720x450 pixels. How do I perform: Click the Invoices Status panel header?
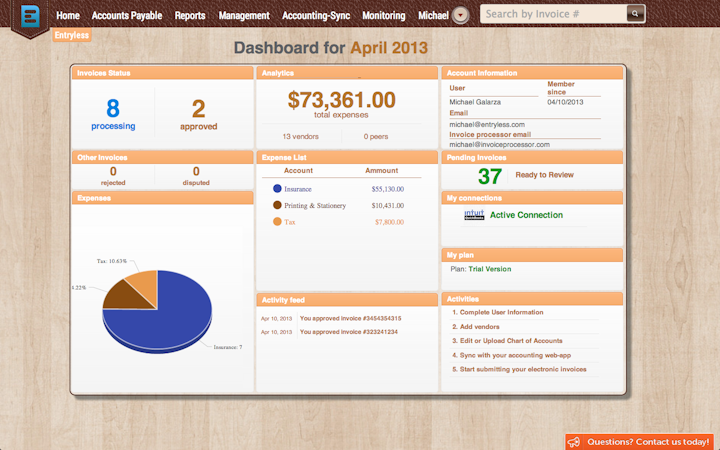tap(163, 73)
